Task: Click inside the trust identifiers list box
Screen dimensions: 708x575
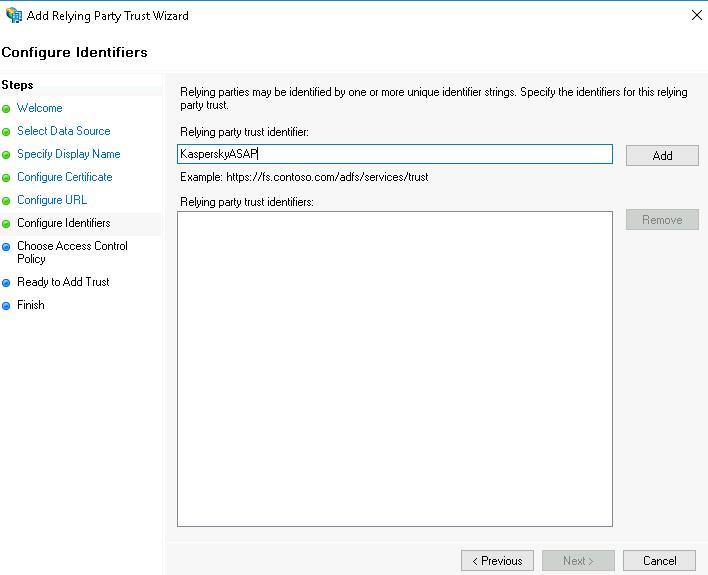Action: [x=394, y=368]
